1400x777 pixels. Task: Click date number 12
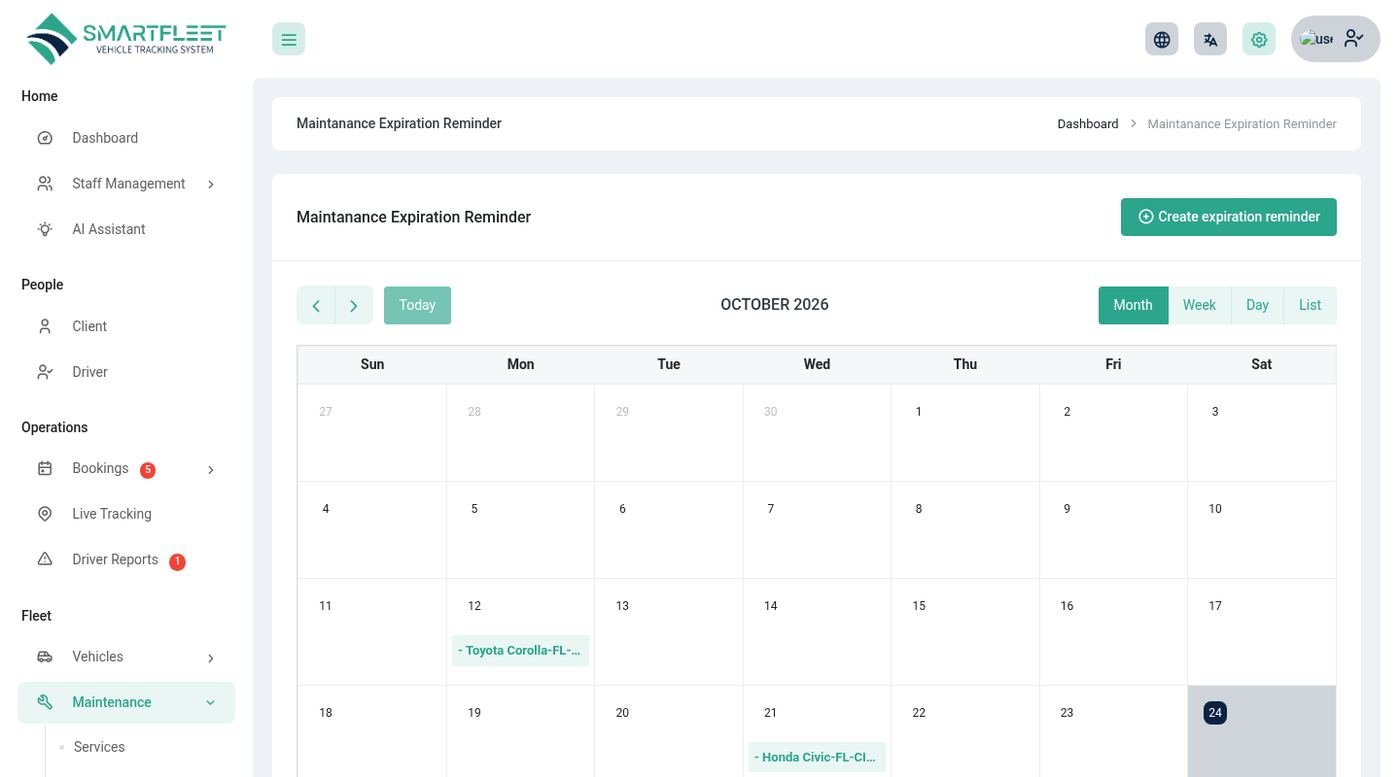pyautogui.click(x=474, y=606)
